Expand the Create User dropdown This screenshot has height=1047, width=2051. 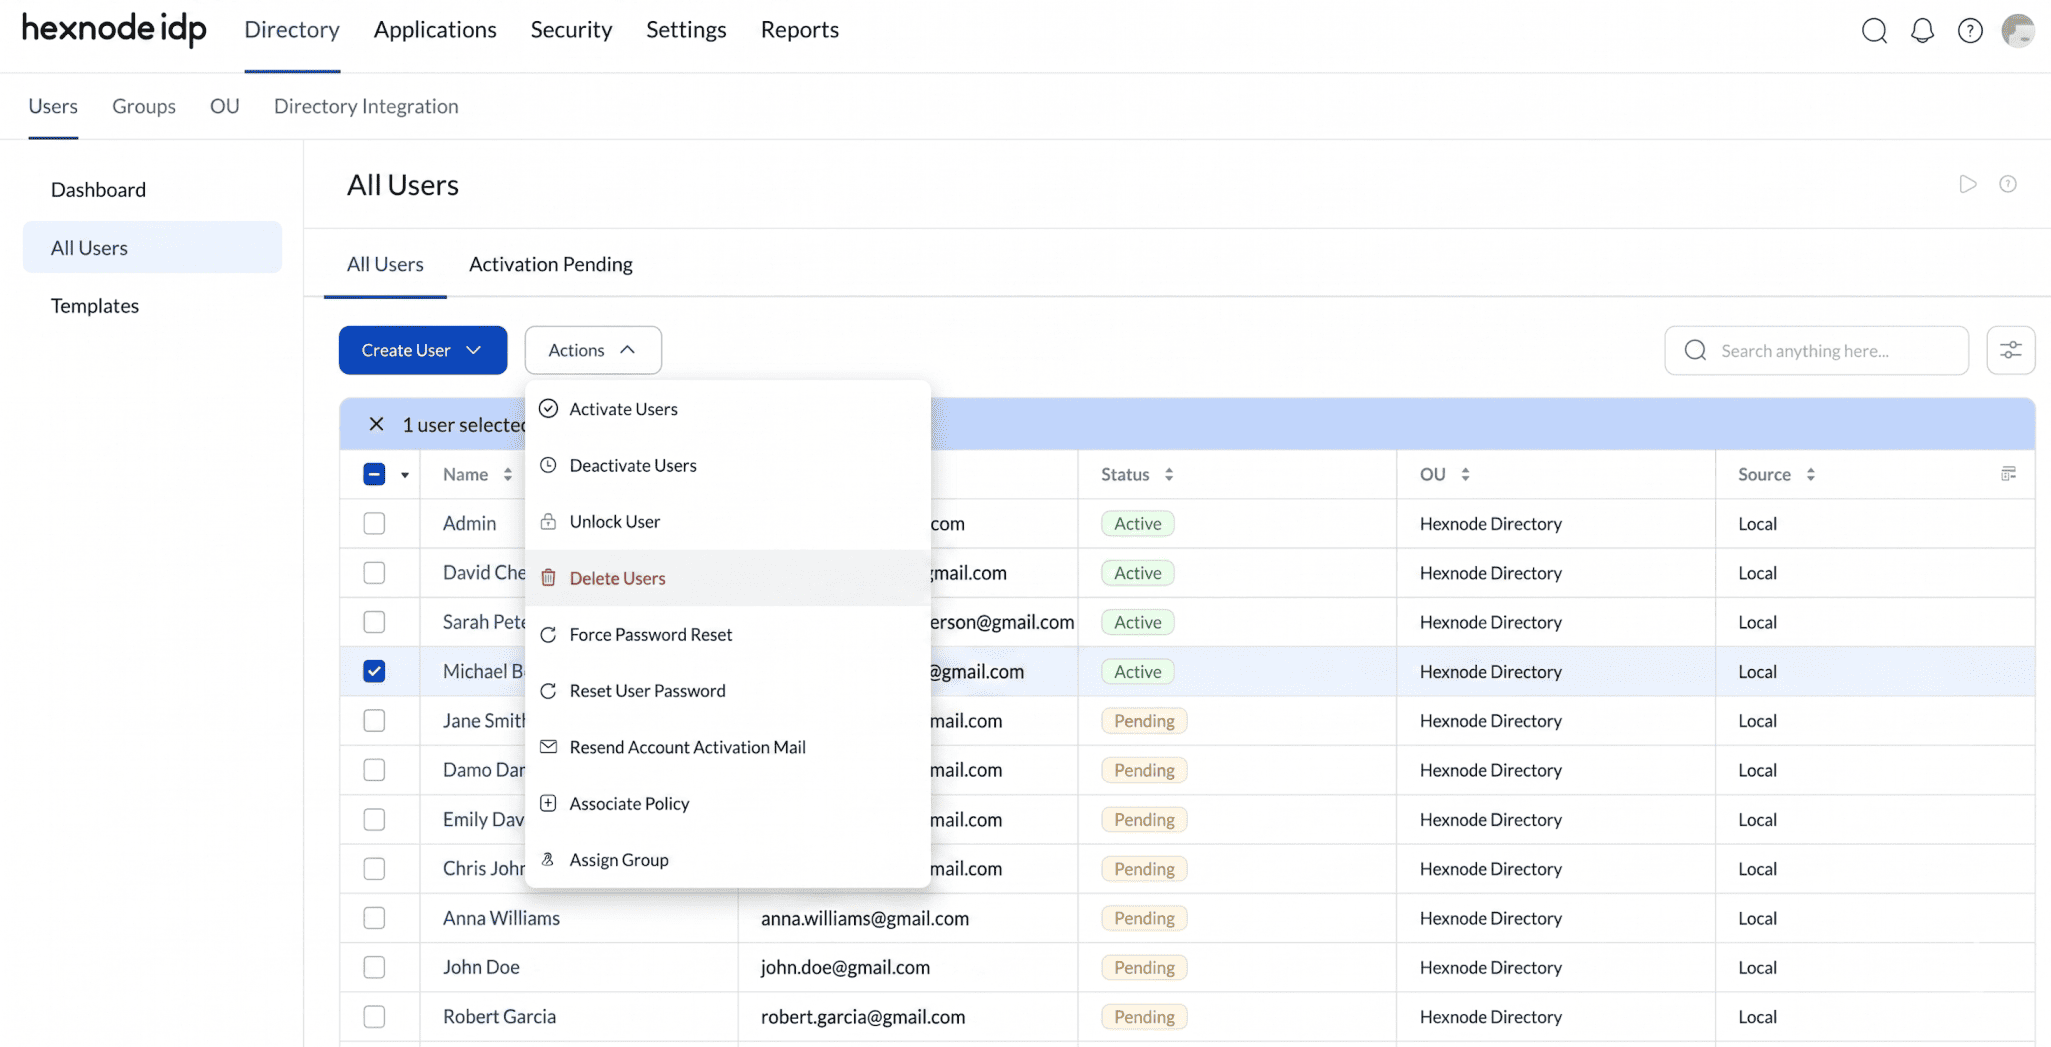[422, 350]
